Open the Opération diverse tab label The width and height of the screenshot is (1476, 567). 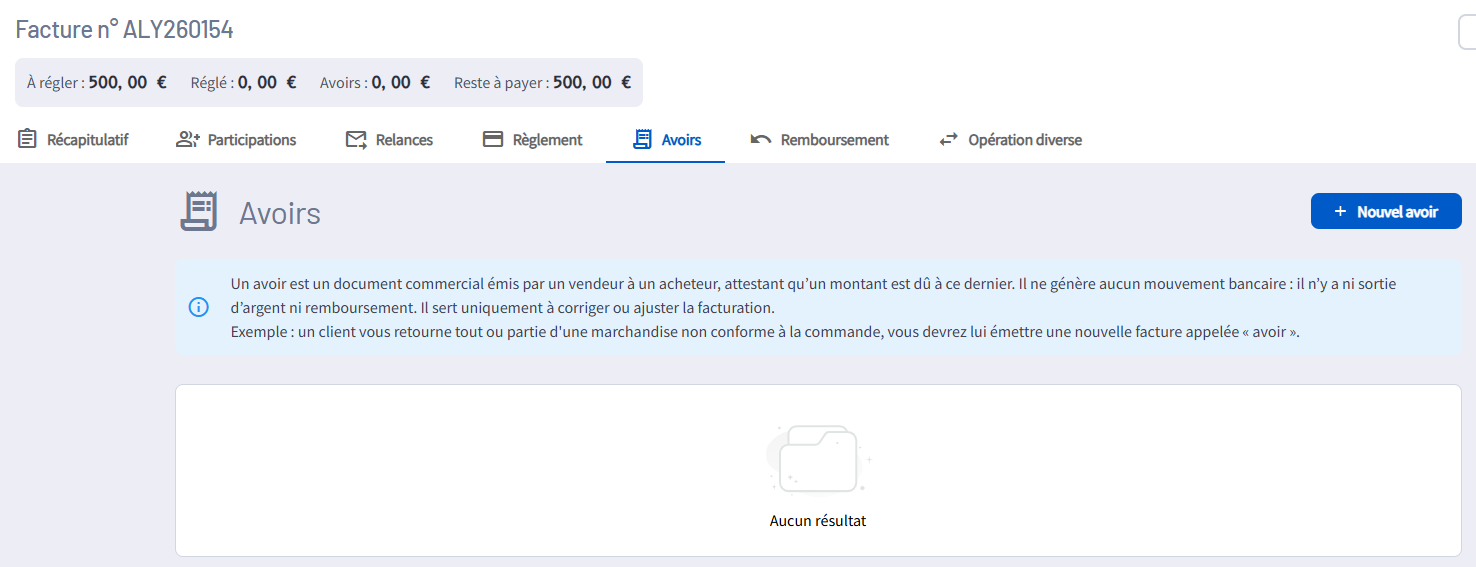(1024, 140)
